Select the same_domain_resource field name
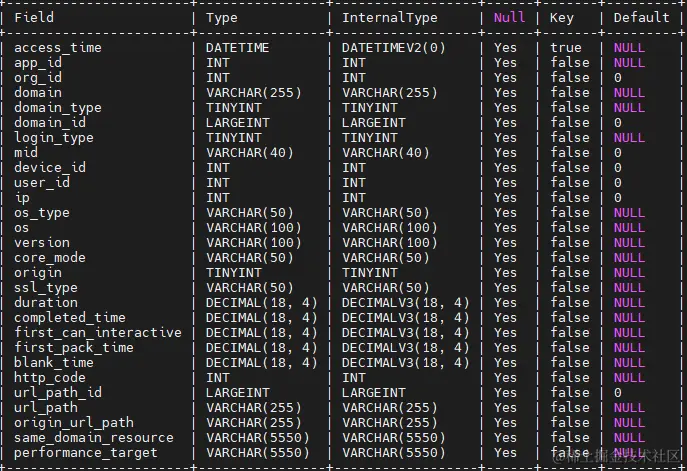 [94, 437]
